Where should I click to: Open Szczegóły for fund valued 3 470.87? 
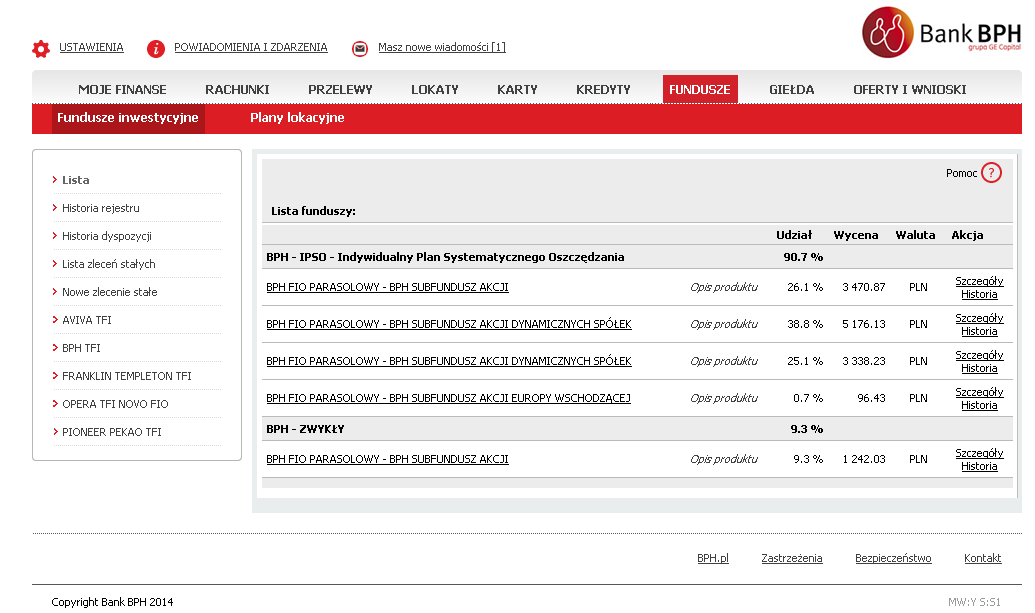coord(979,281)
